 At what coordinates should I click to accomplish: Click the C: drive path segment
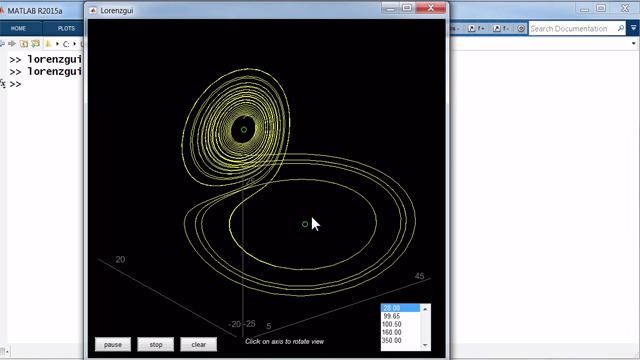click(x=66, y=44)
